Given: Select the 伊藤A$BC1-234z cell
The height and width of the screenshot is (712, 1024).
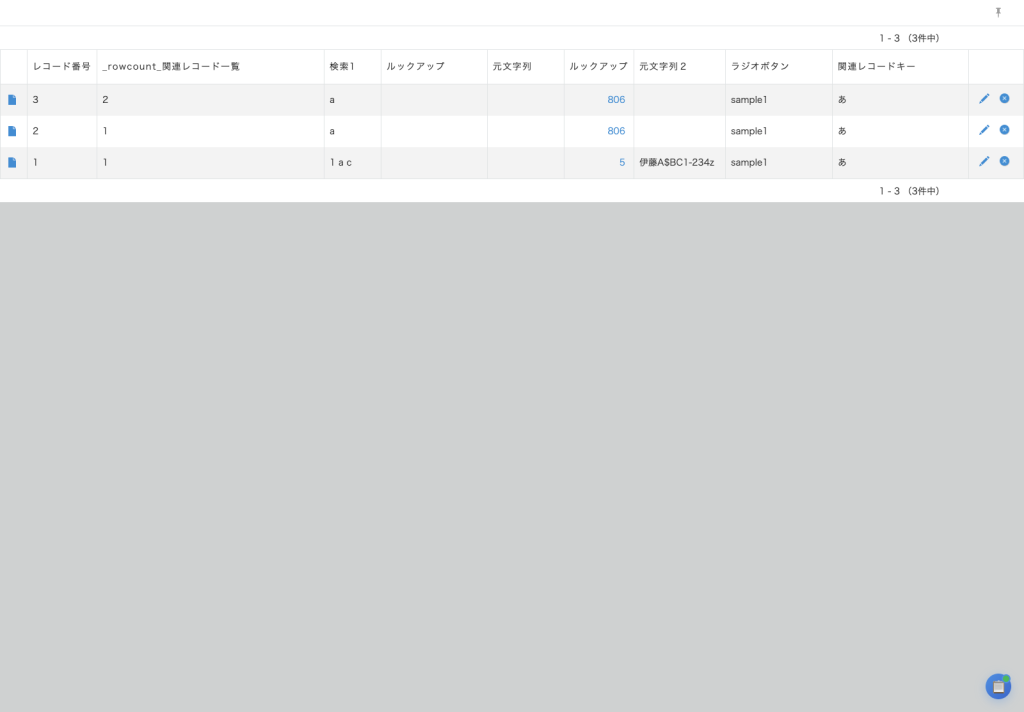Looking at the screenshot, I should tap(677, 162).
